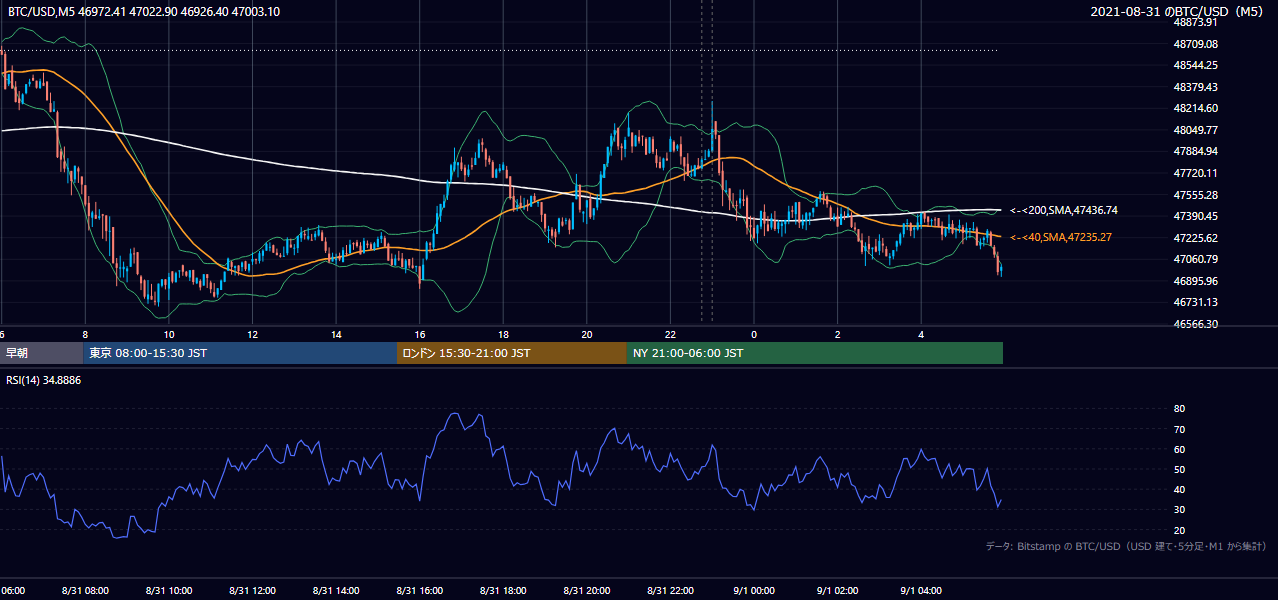The height and width of the screenshot is (600, 1278).
Task: Click price axis value 47555.28
Action: click(1195, 194)
